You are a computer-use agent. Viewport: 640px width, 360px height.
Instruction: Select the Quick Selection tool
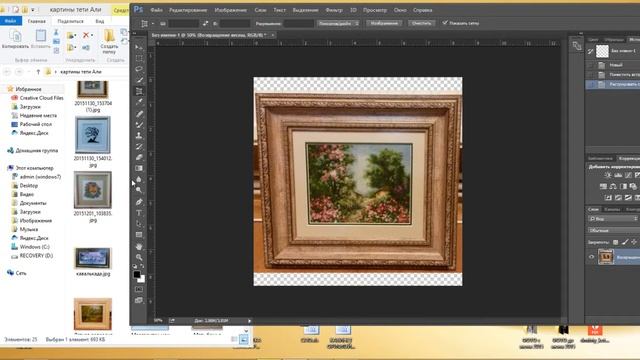(139, 80)
